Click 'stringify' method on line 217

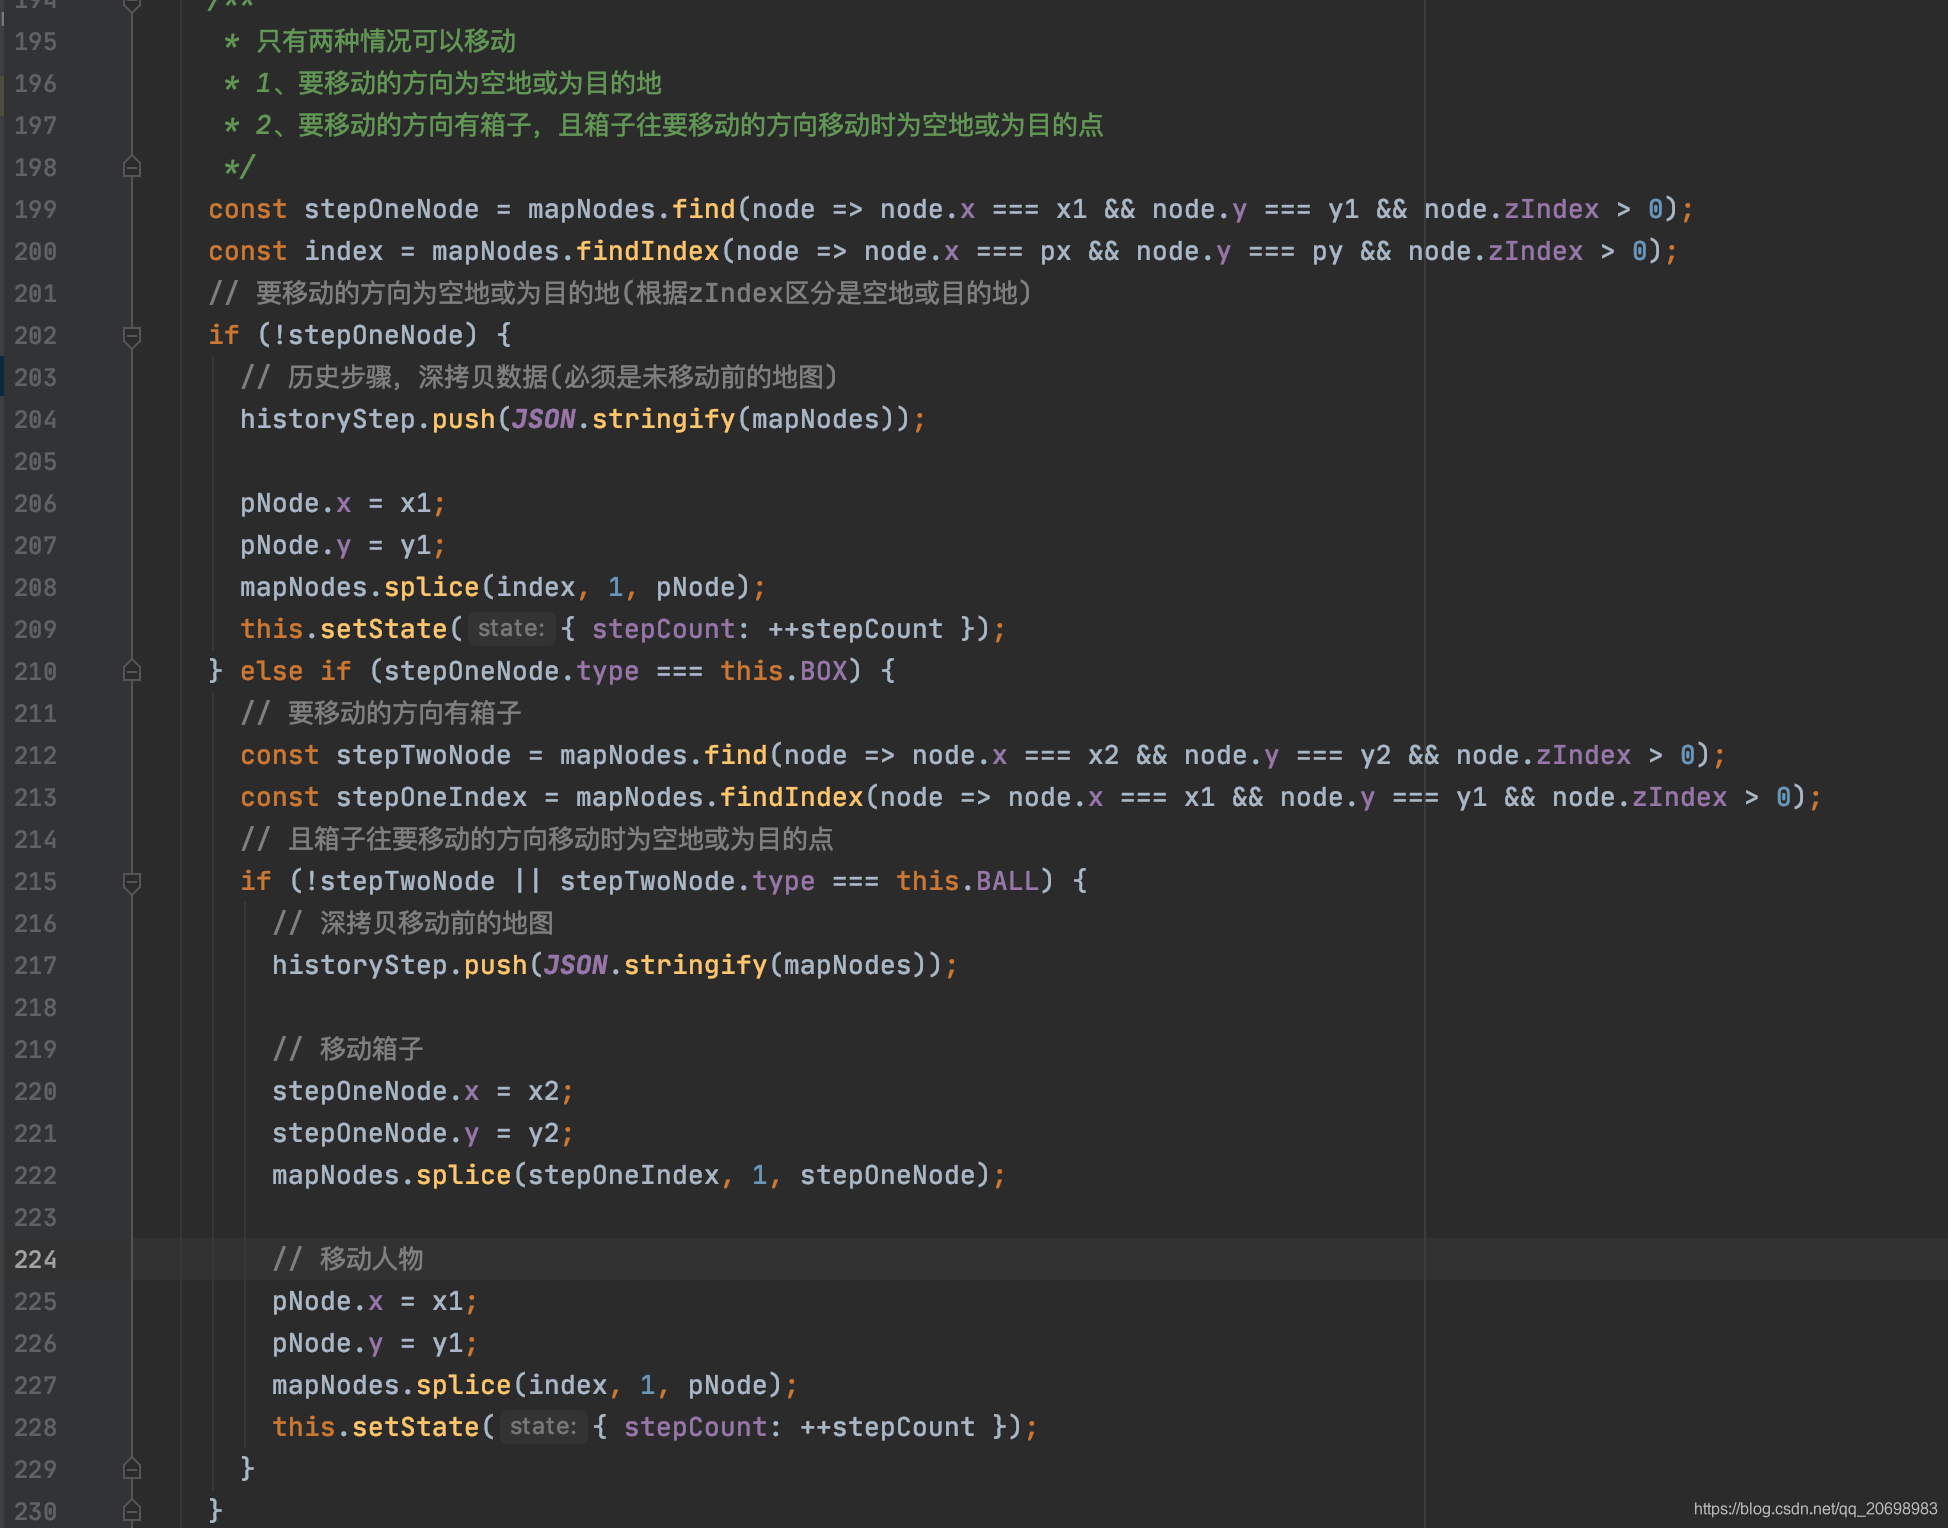tap(695, 965)
